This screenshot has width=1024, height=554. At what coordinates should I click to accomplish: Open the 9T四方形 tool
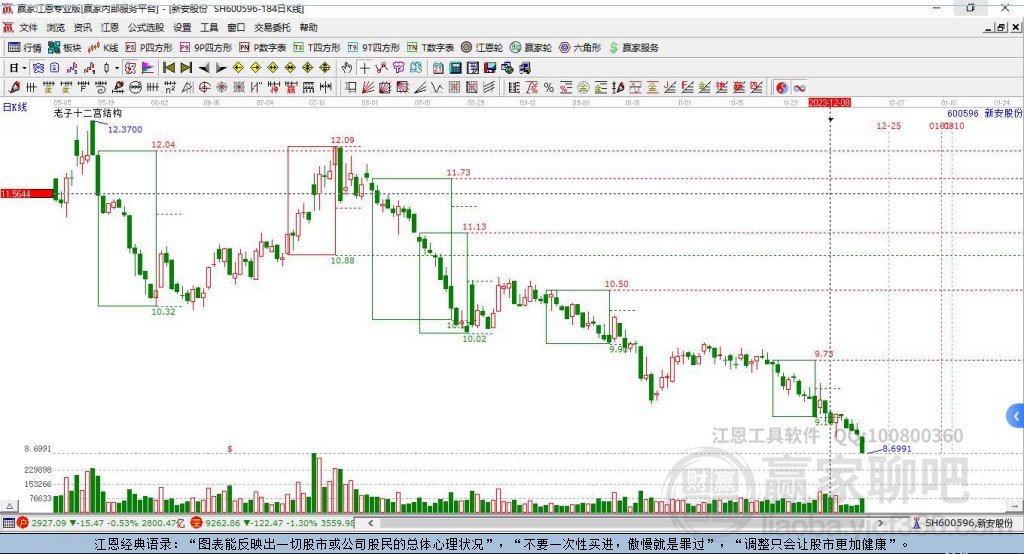(374, 48)
